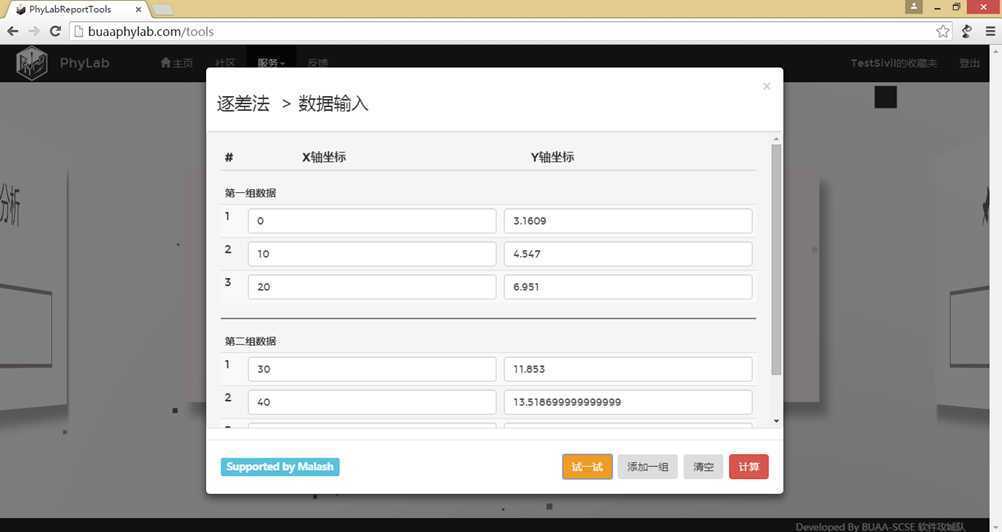This screenshot has height=532, width=1002.
Task: Click the 试一试 orange button
Action: pos(587,467)
